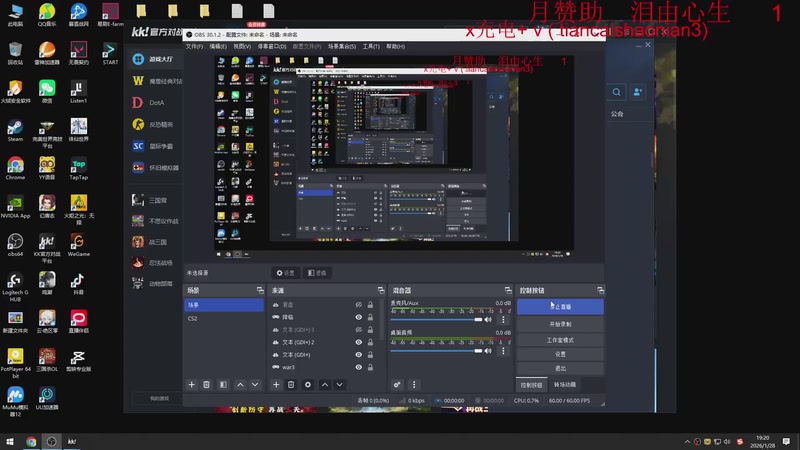Open OBS desktop shortcut obs64
The image size is (800, 450).
pyautogui.click(x=15, y=244)
